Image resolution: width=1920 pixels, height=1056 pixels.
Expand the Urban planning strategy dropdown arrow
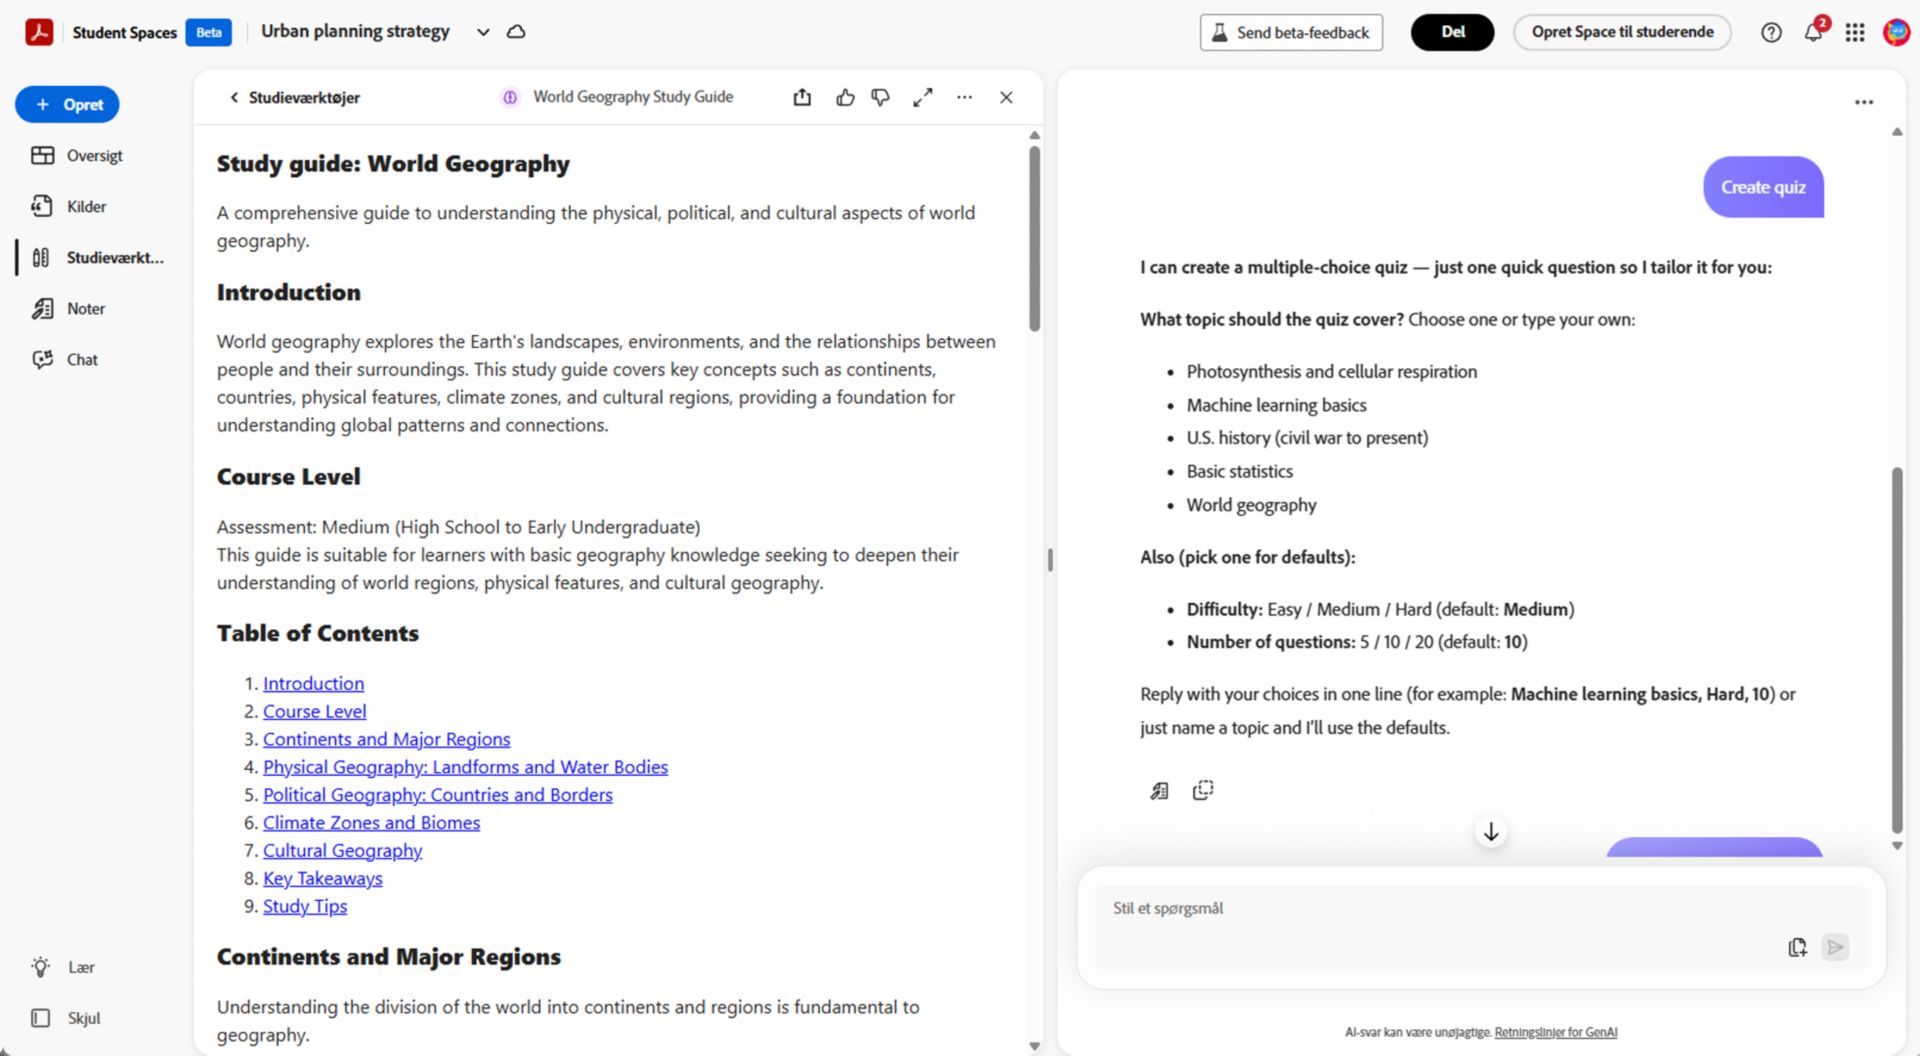click(x=483, y=32)
